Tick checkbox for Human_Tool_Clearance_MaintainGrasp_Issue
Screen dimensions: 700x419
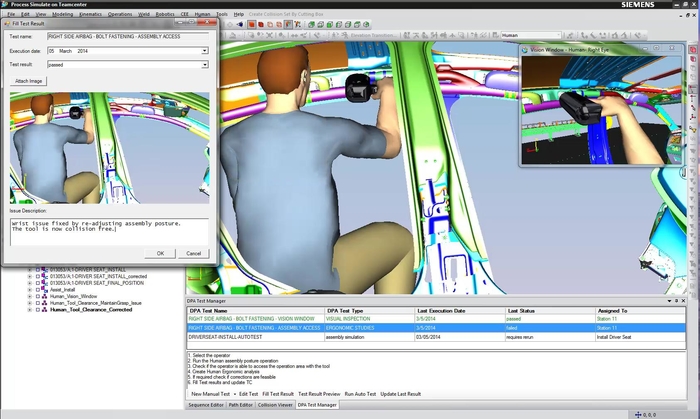pos(38,303)
